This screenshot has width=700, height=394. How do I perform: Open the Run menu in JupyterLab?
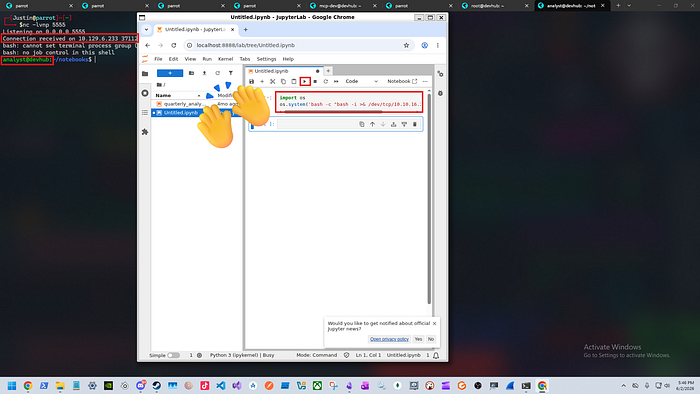(207, 59)
